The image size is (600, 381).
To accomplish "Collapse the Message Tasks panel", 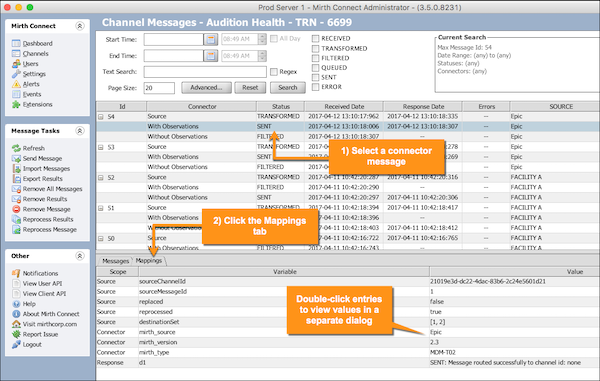I will [x=80, y=131].
